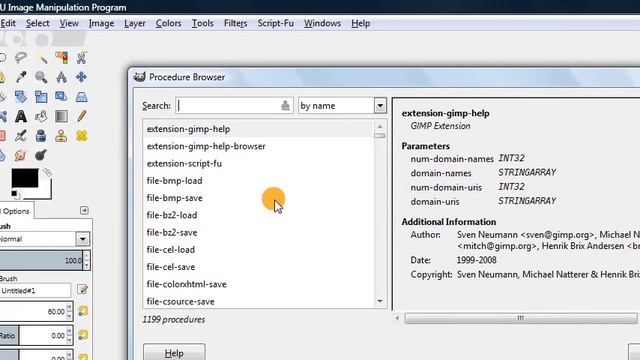Select the Free Select lasso tool

[21, 58]
